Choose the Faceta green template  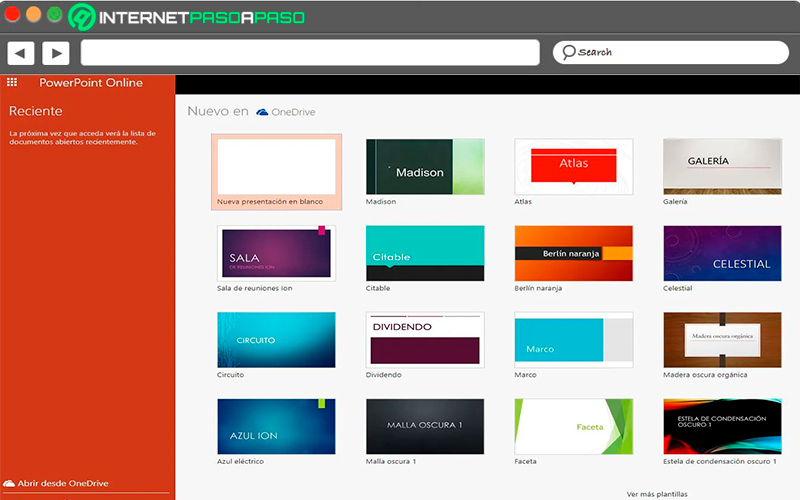(574, 427)
